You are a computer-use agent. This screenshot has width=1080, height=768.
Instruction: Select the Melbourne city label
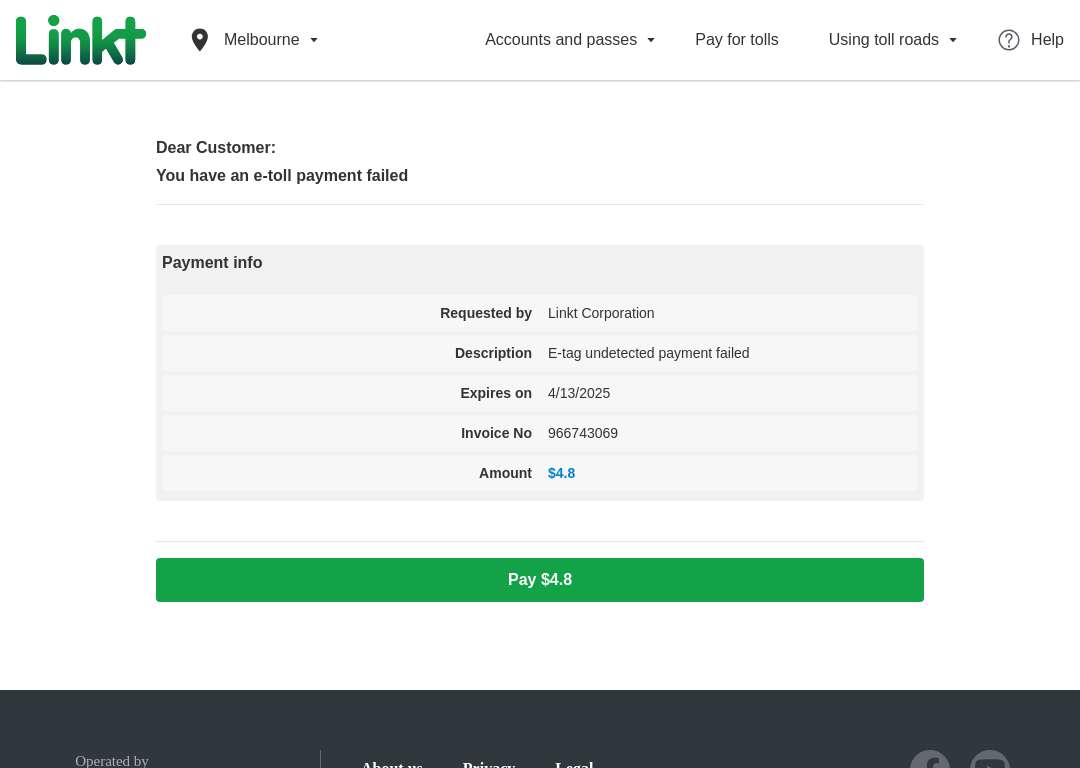[261, 40]
